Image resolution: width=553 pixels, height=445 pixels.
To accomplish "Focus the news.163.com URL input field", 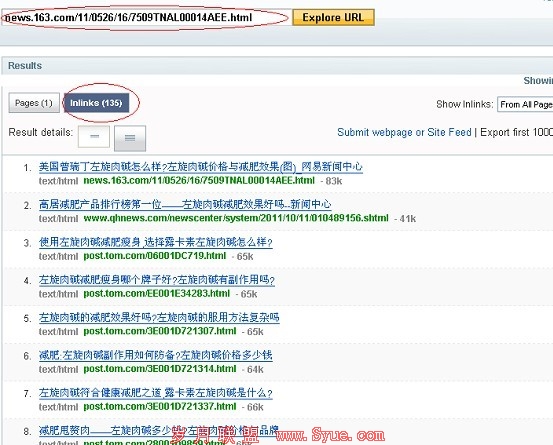I will click(x=146, y=17).
